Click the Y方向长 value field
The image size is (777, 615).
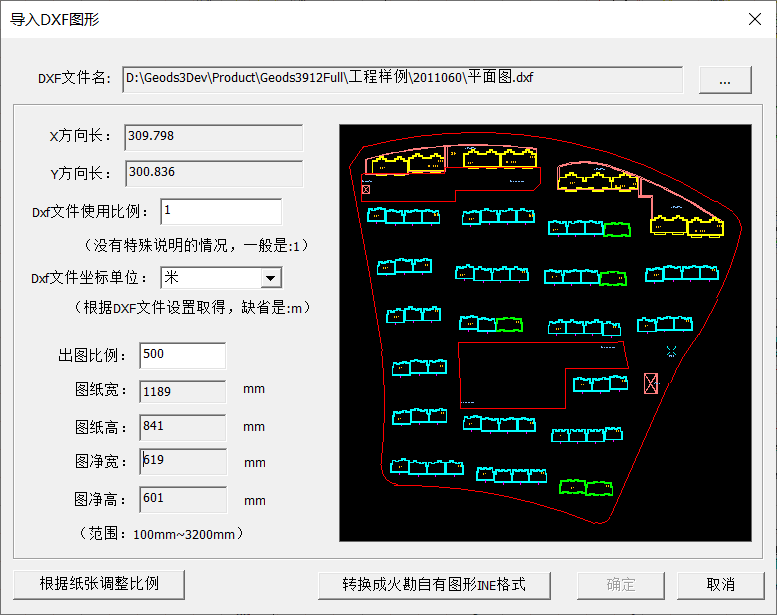point(213,173)
